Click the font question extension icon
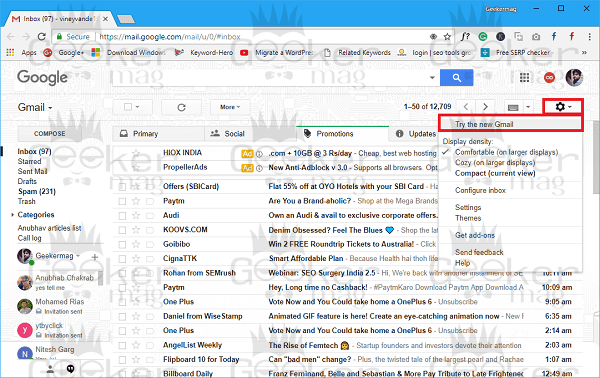The image size is (600, 378). 465,37
